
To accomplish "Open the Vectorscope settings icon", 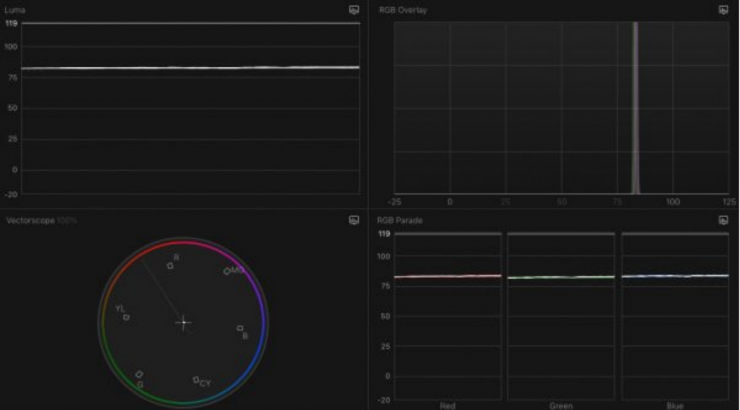I will pyautogui.click(x=353, y=219).
